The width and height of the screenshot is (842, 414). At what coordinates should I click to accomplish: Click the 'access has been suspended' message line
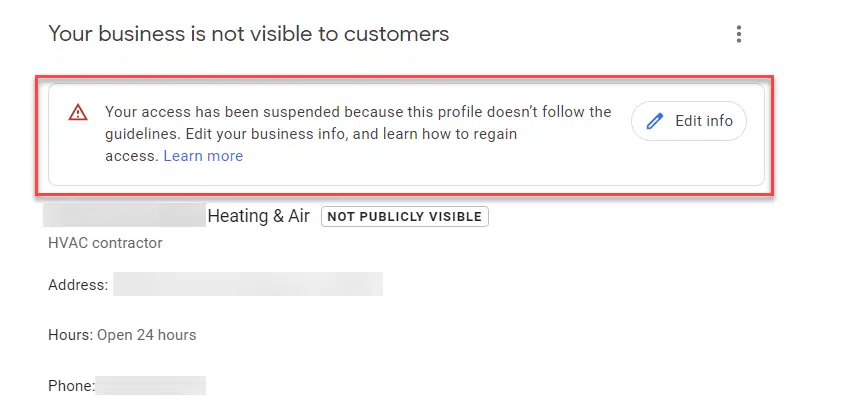[358, 112]
